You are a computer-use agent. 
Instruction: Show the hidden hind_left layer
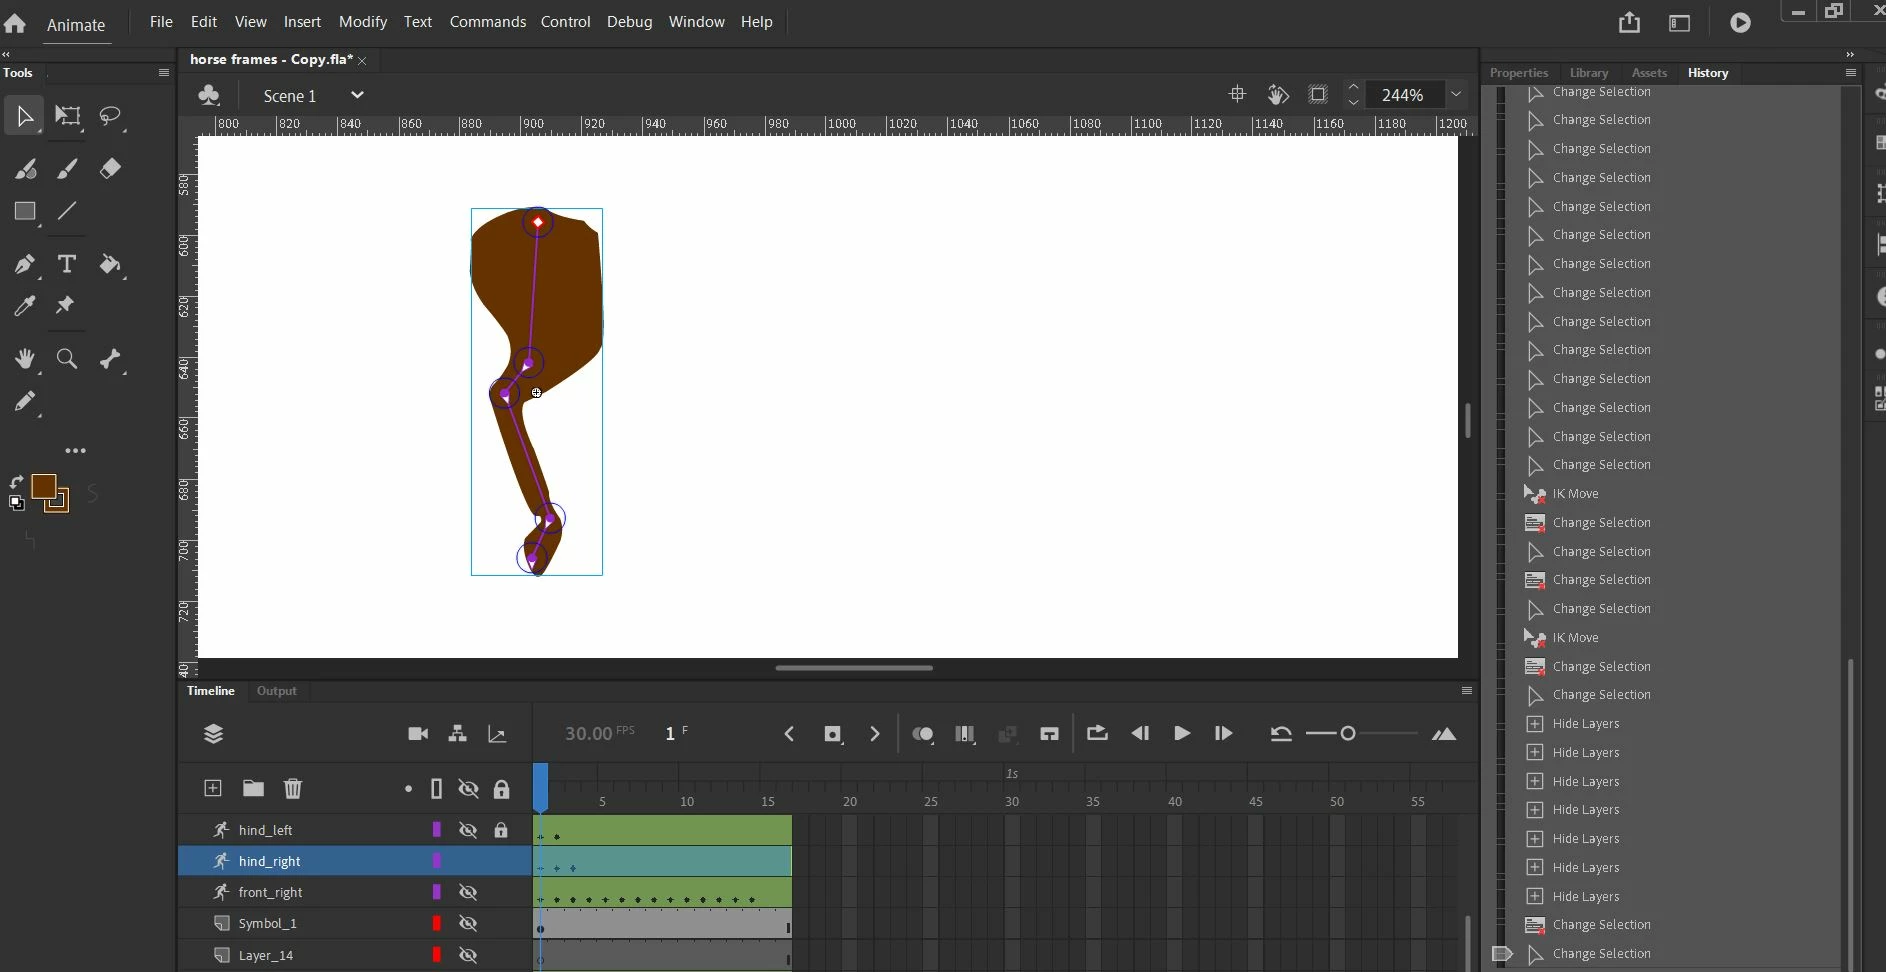[468, 830]
